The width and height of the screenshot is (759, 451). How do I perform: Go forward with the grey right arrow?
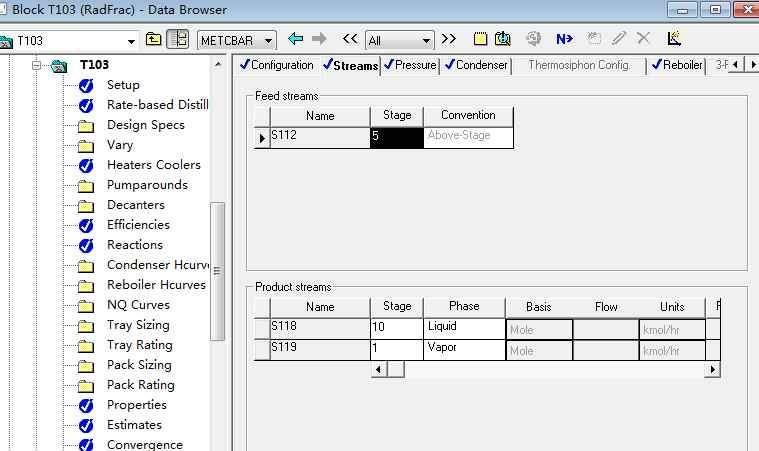[319, 39]
